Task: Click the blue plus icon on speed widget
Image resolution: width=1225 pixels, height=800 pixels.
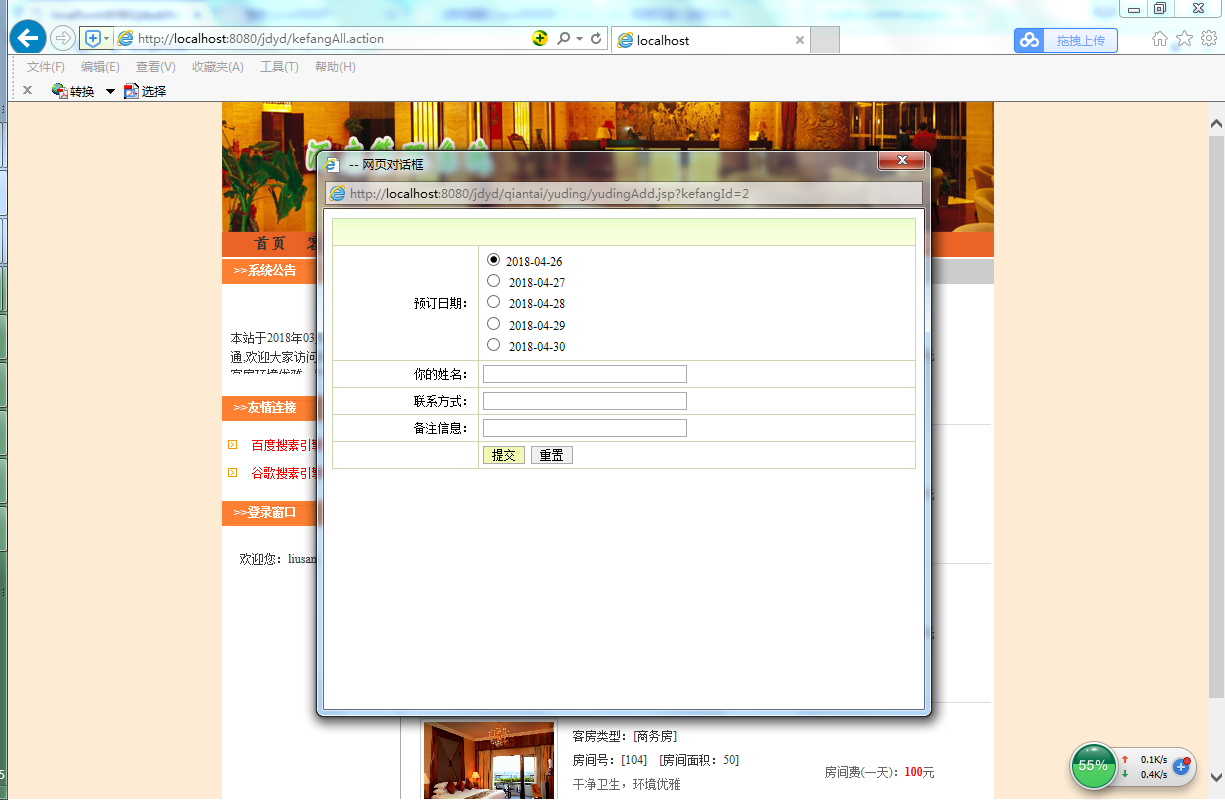Action: 1181,766
